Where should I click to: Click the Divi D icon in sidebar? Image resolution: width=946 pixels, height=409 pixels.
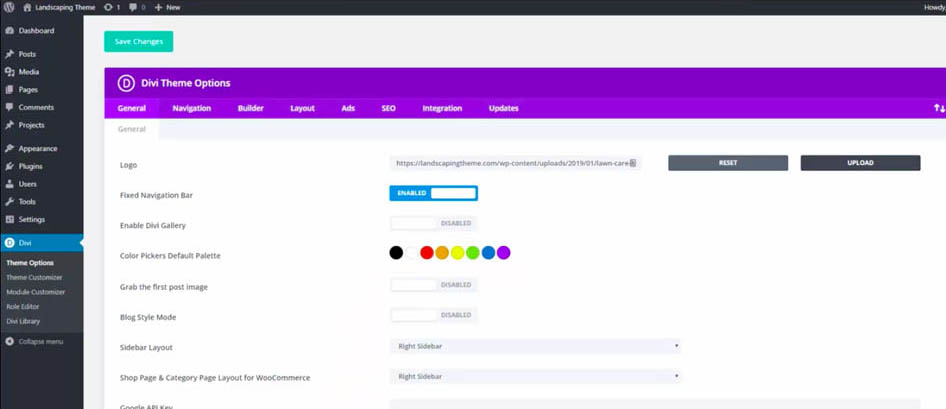coord(9,243)
